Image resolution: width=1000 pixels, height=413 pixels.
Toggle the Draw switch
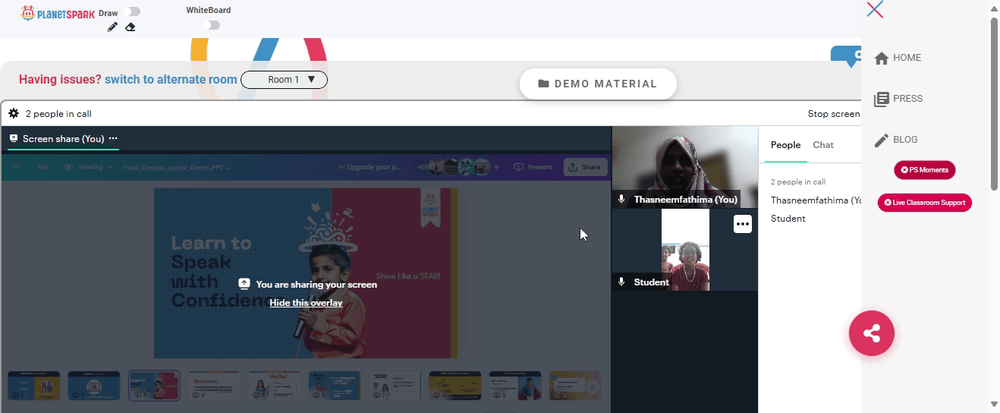pos(133,11)
